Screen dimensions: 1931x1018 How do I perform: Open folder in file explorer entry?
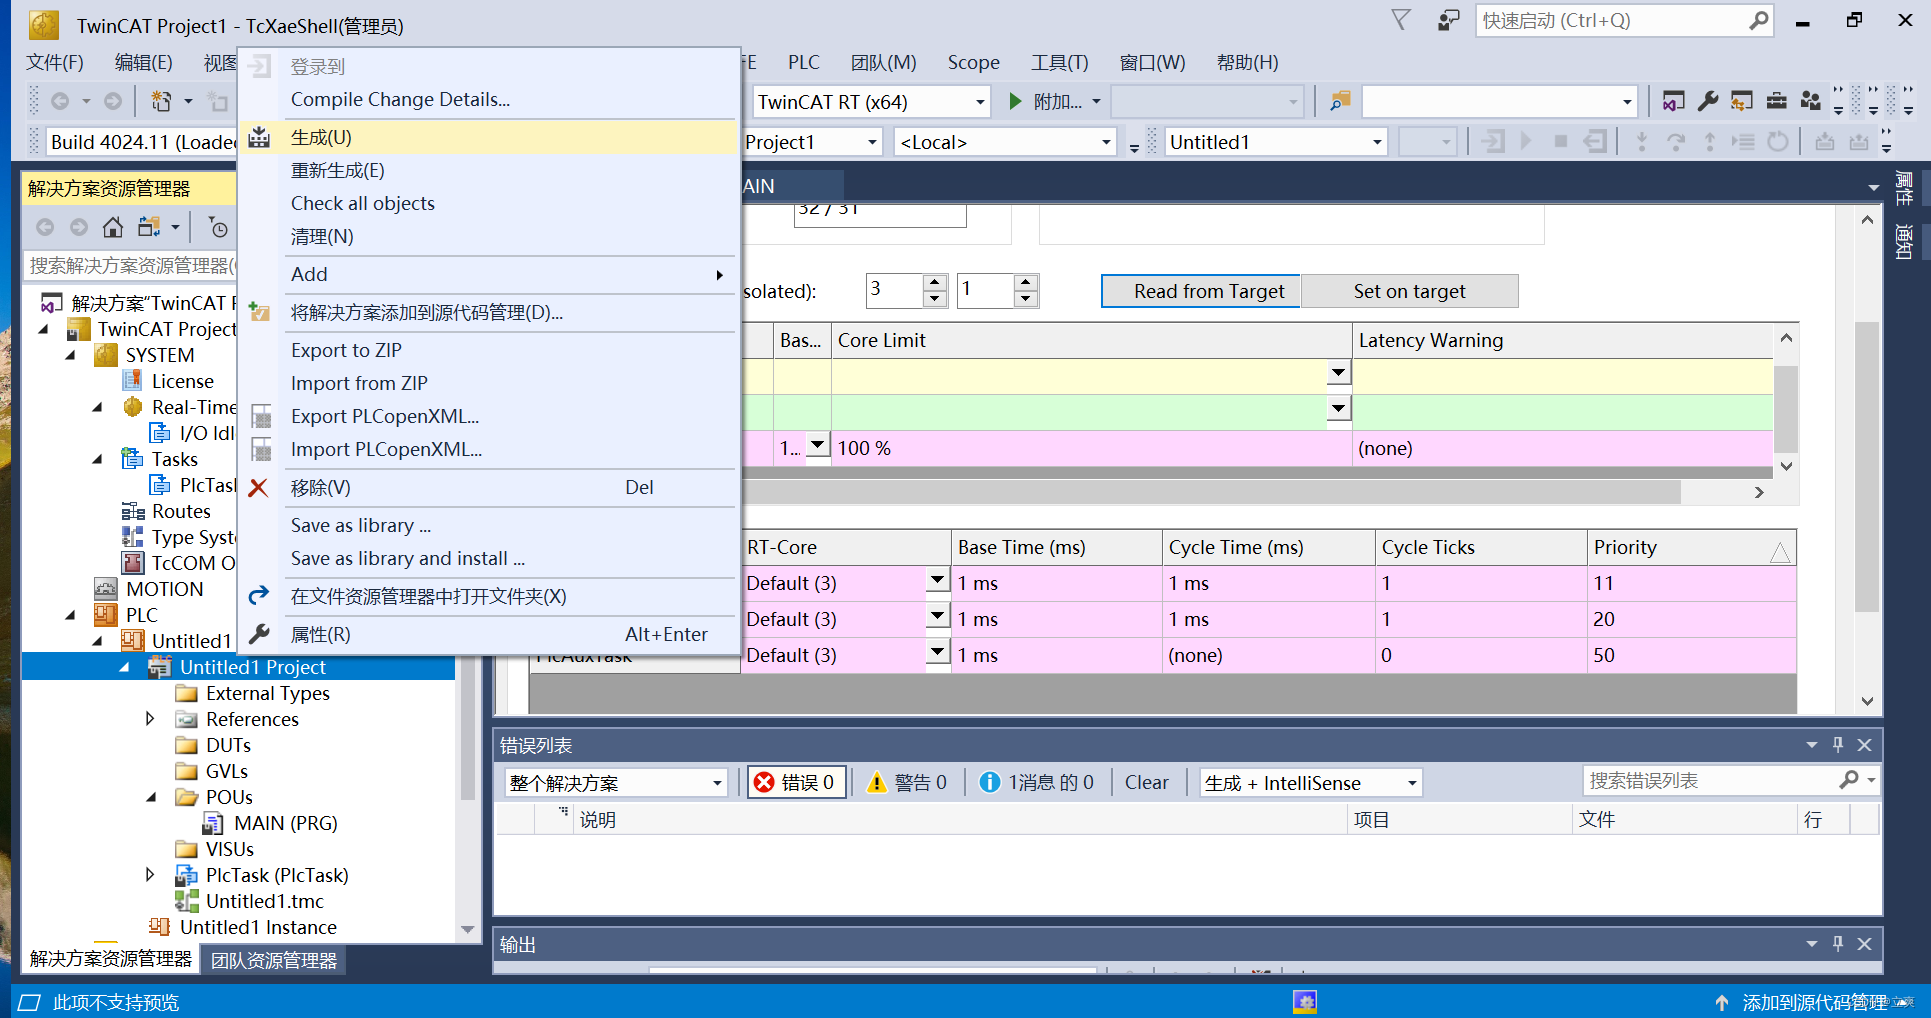[488, 596]
